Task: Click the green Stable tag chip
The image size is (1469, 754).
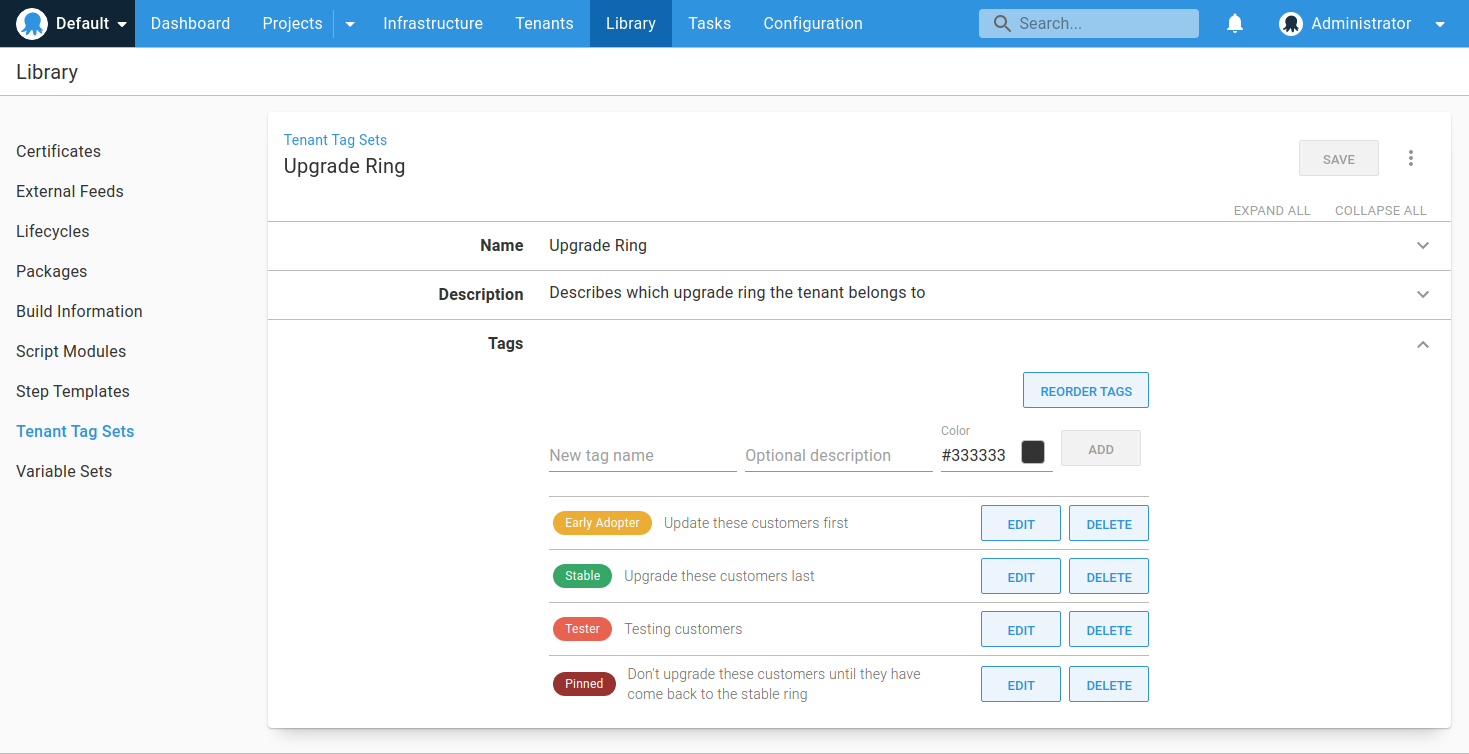Action: point(582,576)
